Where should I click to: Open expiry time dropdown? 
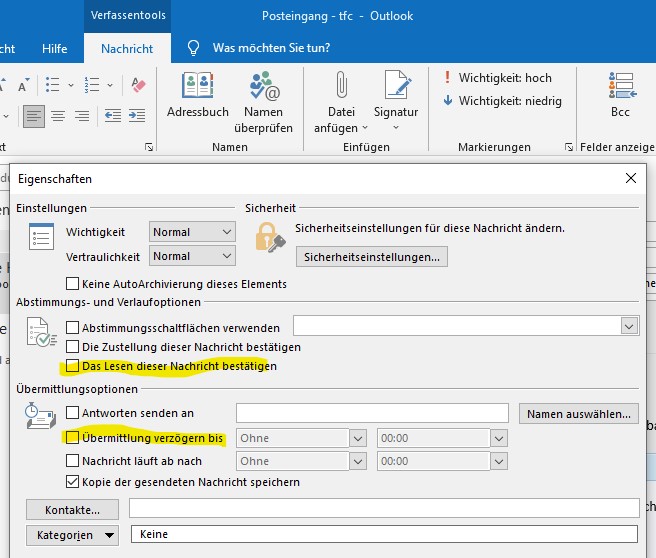coord(499,461)
